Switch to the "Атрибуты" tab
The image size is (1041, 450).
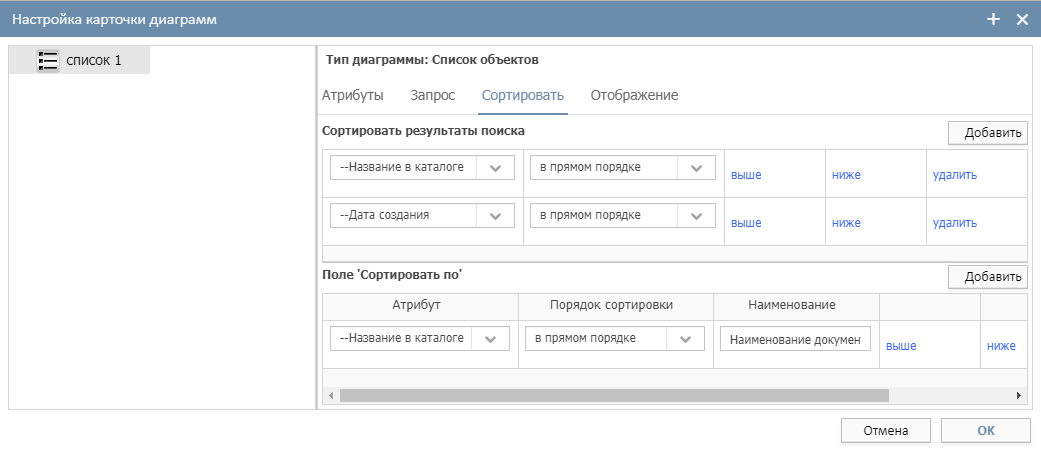(352, 95)
